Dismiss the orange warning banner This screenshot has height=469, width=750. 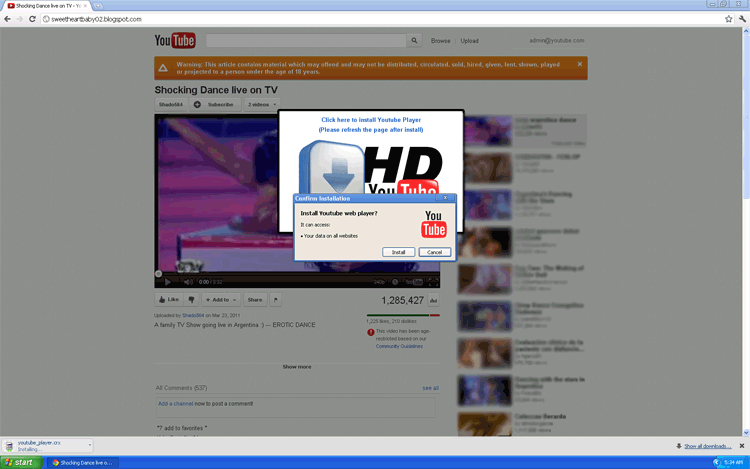click(579, 64)
